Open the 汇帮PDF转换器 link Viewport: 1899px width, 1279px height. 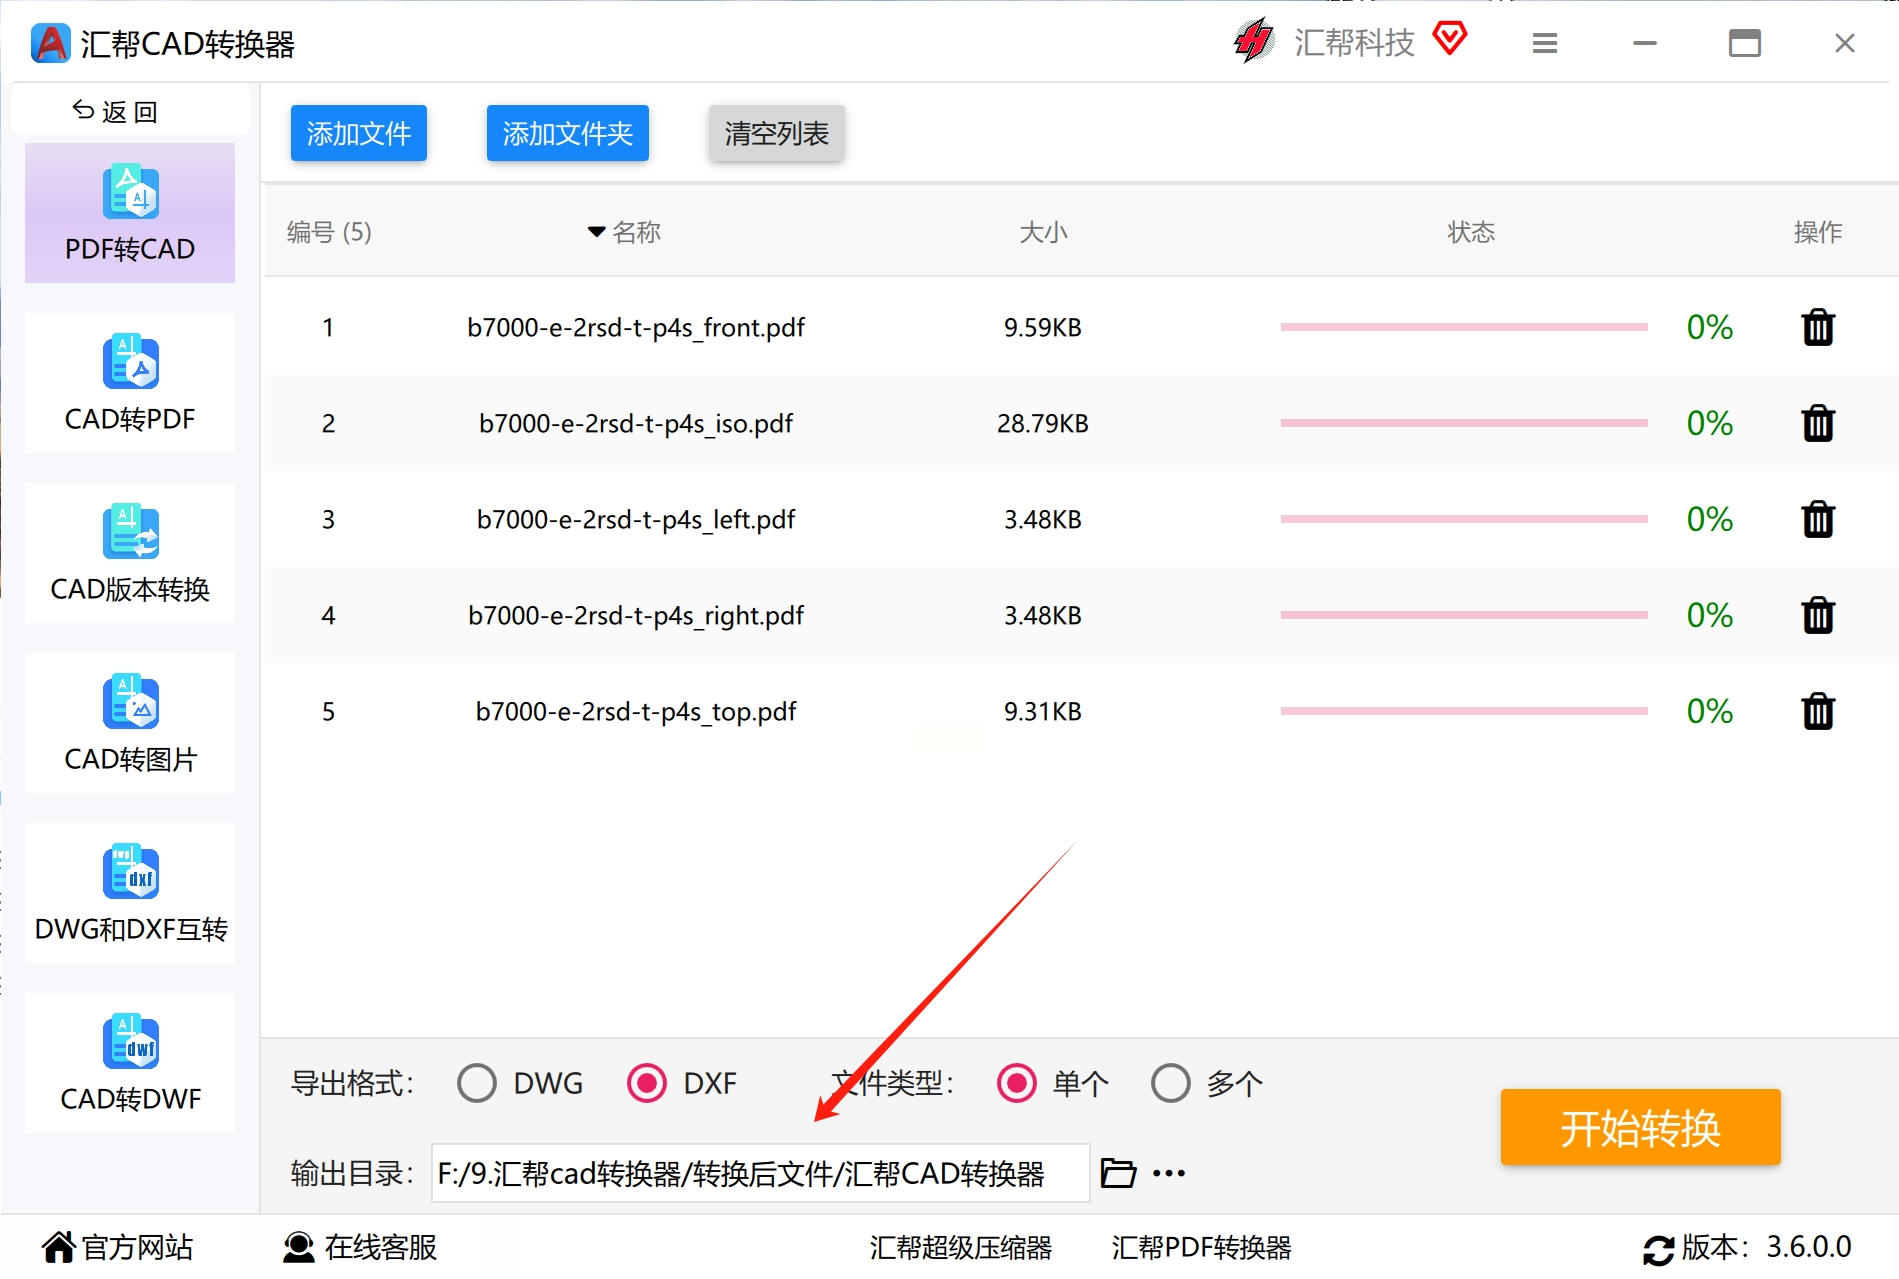[1201, 1248]
